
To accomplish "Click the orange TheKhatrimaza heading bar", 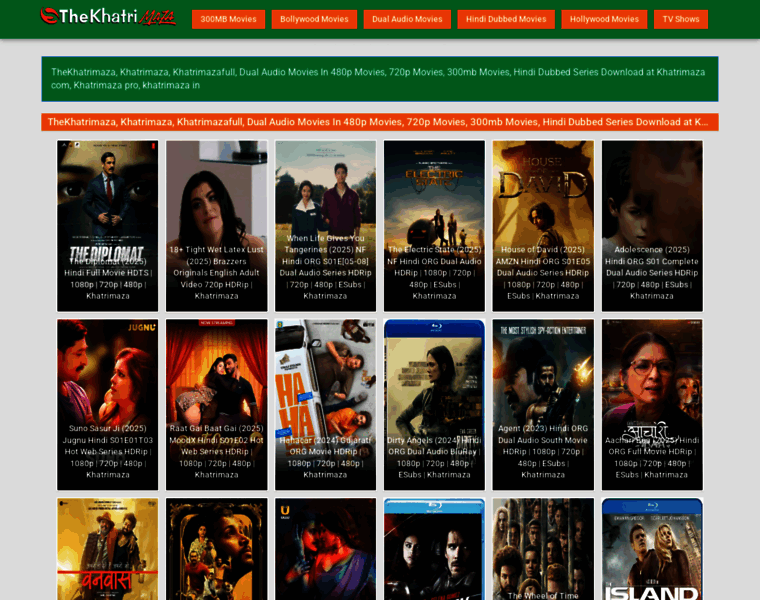I will [x=380, y=122].
